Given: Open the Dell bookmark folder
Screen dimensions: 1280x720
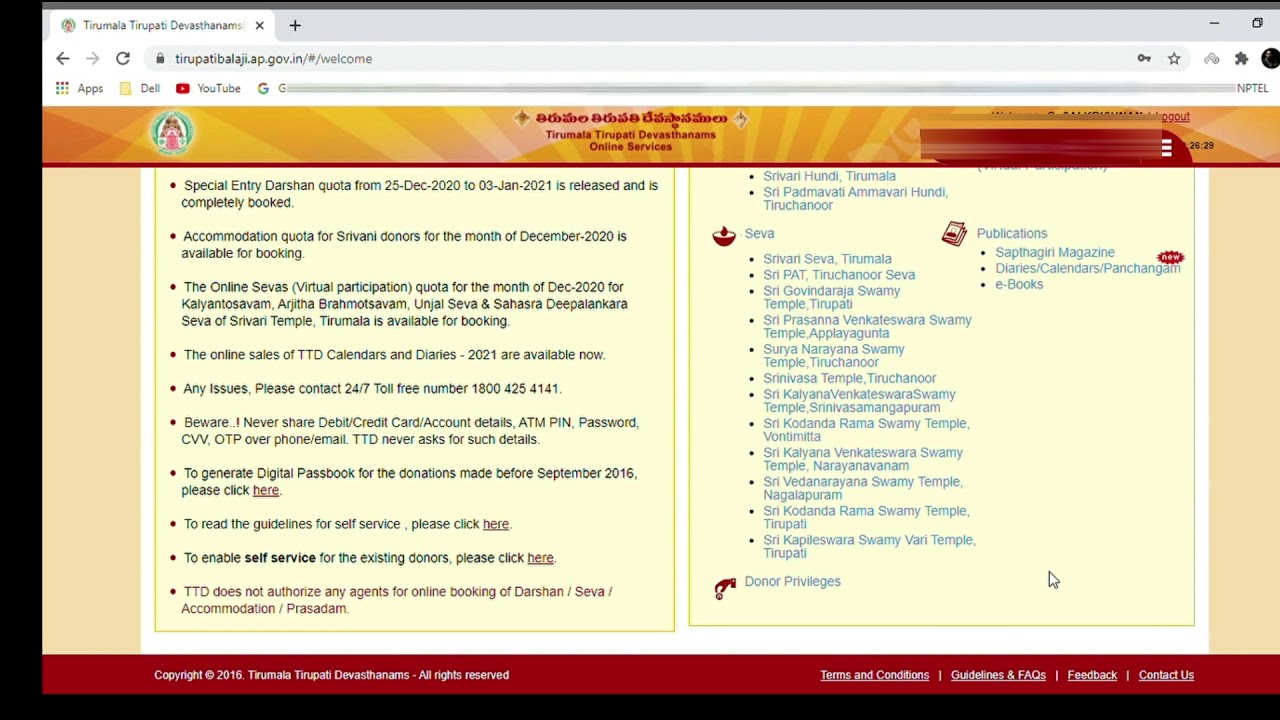Looking at the screenshot, I should point(140,88).
